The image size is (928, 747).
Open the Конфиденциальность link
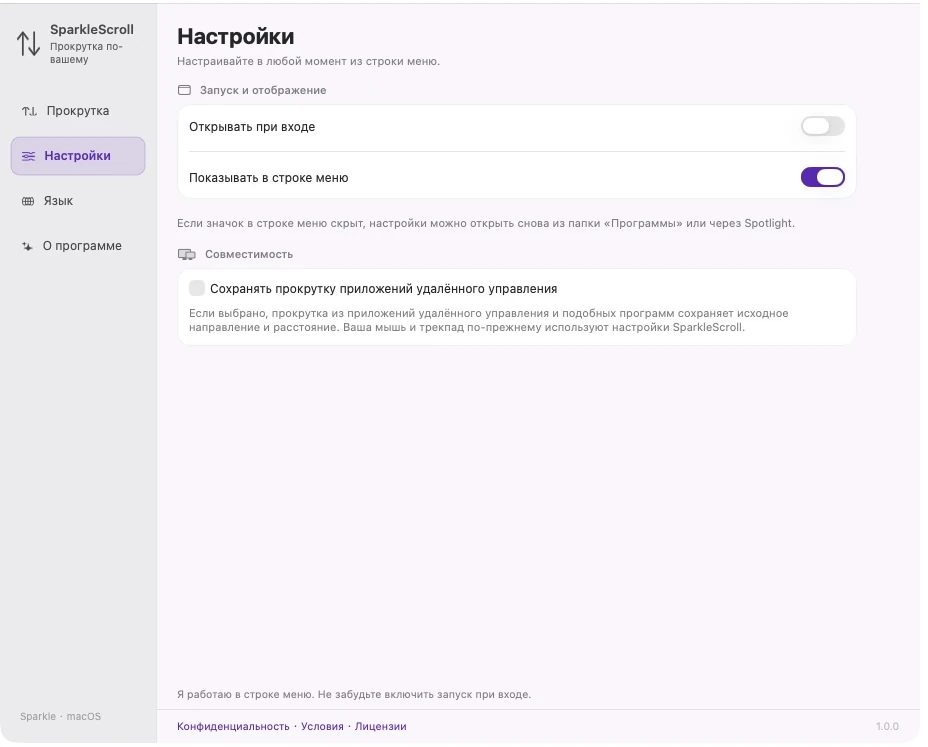point(233,726)
